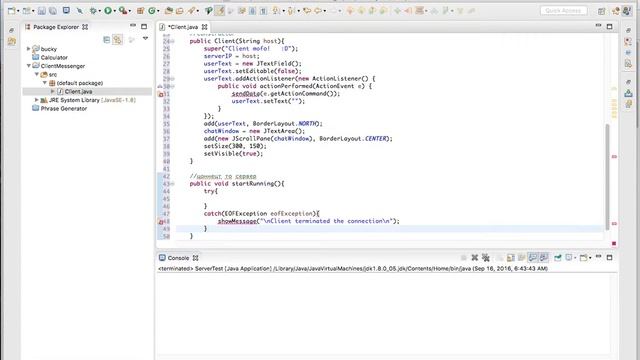The image size is (640, 360).
Task: Click Remove All Terminated Launches icon
Action: tap(486, 258)
